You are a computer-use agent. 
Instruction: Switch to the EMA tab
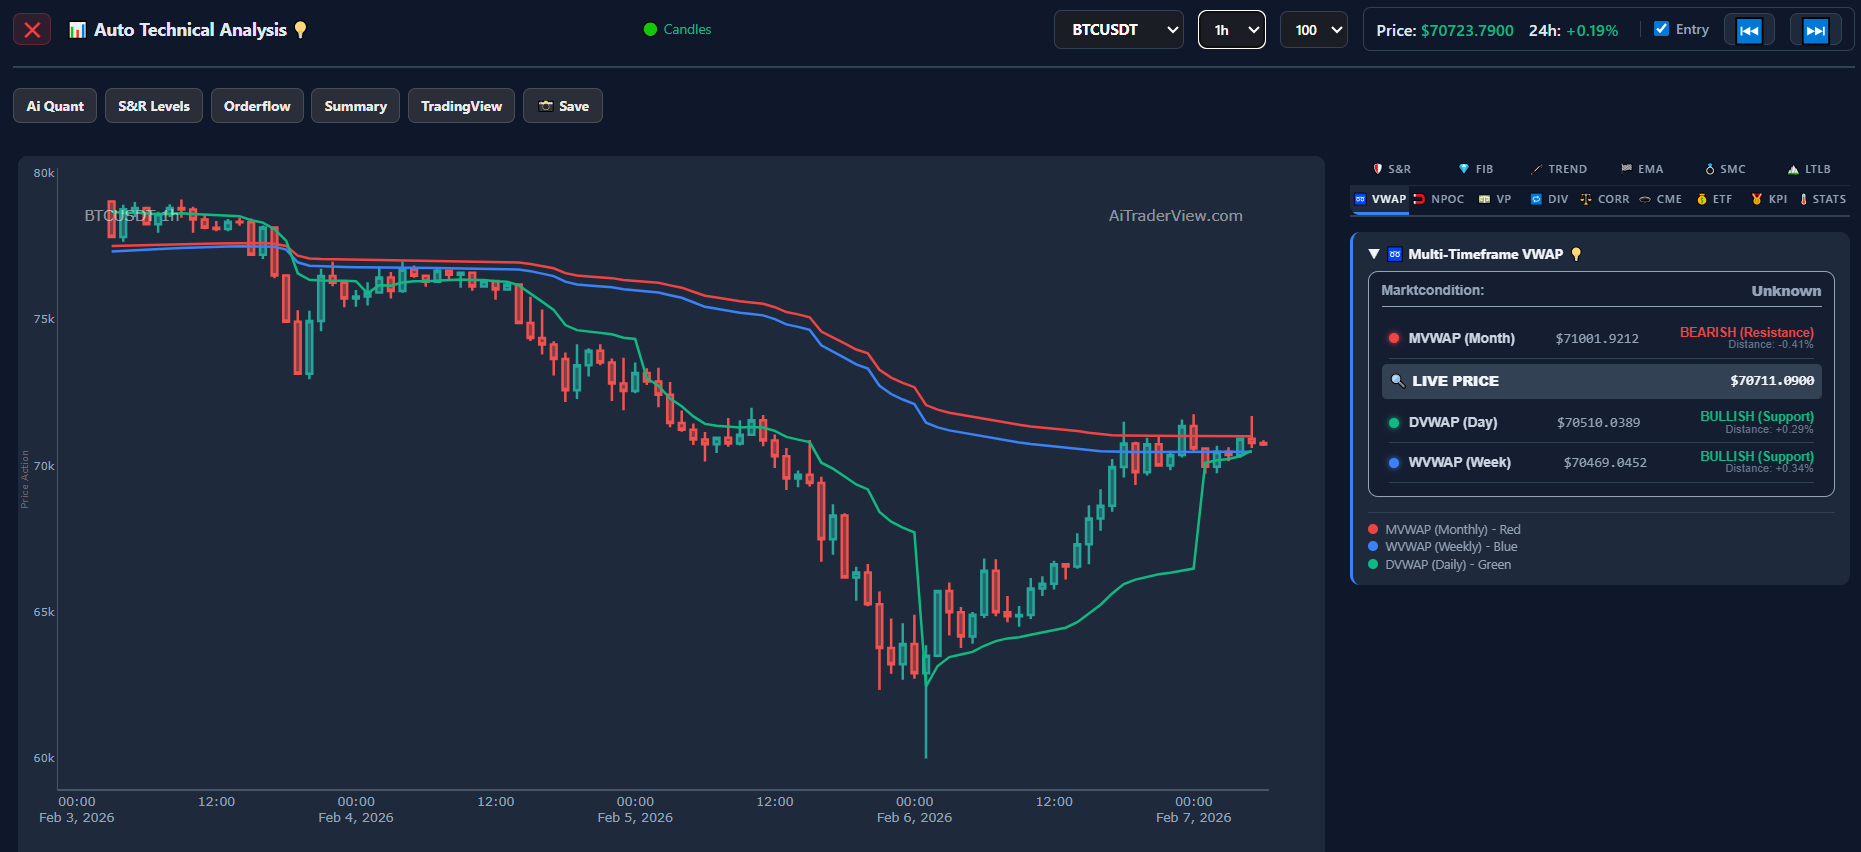coord(1642,169)
